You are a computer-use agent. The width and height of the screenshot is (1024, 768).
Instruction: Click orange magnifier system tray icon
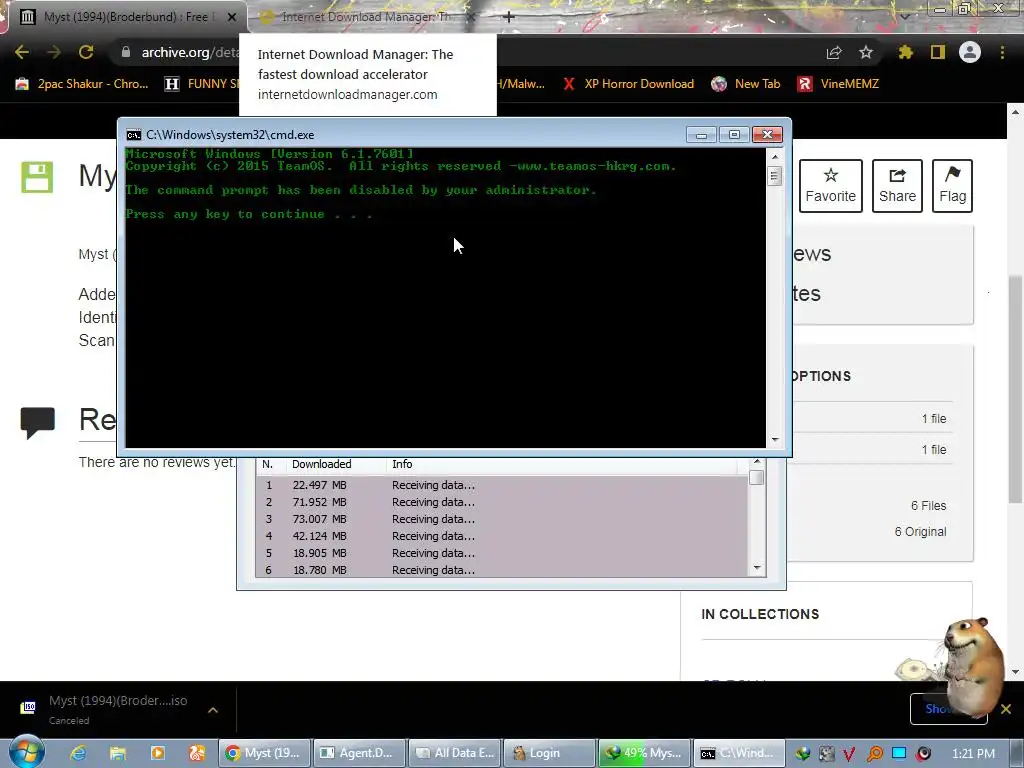(874, 754)
